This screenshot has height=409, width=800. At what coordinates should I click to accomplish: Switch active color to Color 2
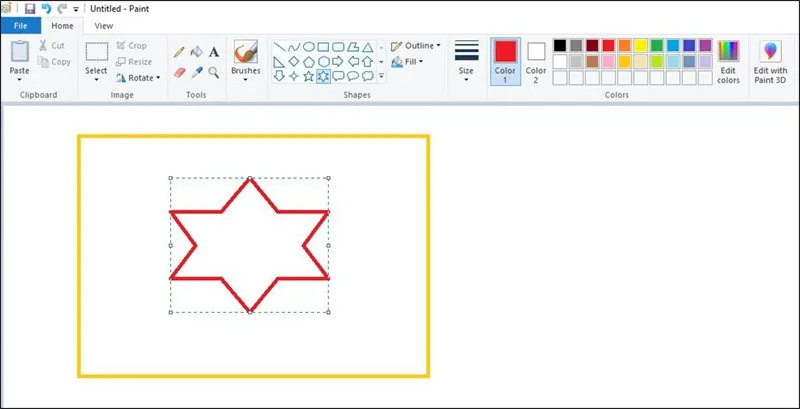[x=536, y=58]
